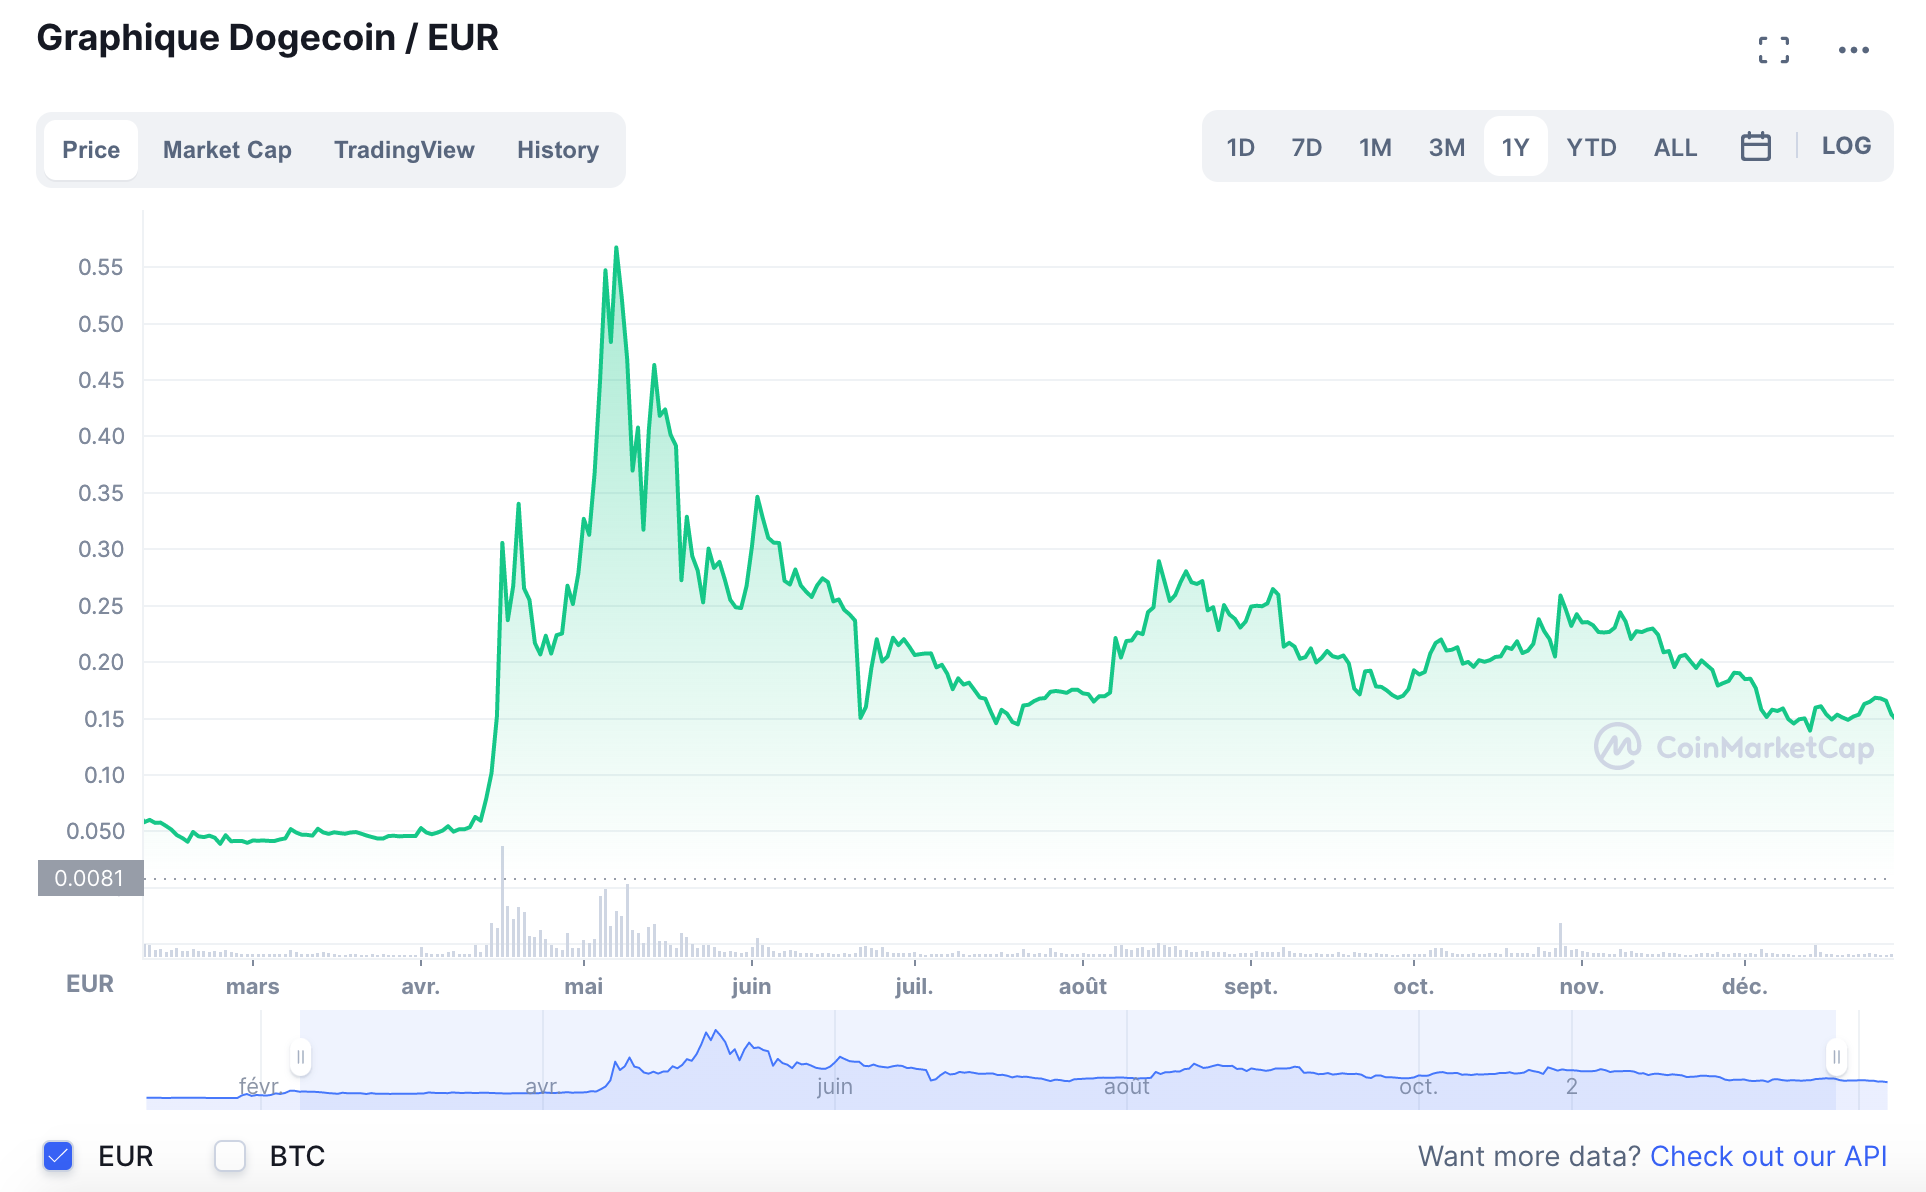
Task: Select the 1Y time range
Action: pos(1515,147)
